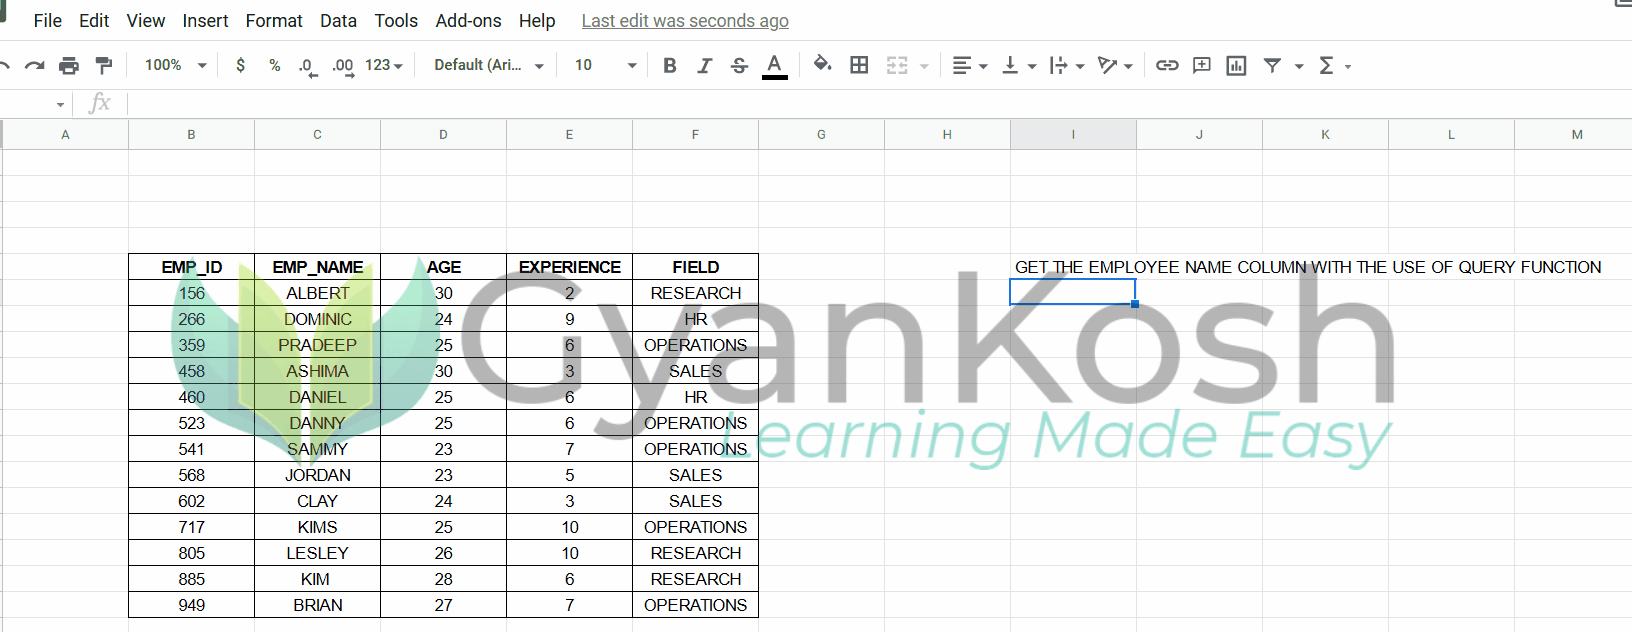This screenshot has width=1632, height=632.
Task: Open the View menu
Action: click(x=146, y=20)
